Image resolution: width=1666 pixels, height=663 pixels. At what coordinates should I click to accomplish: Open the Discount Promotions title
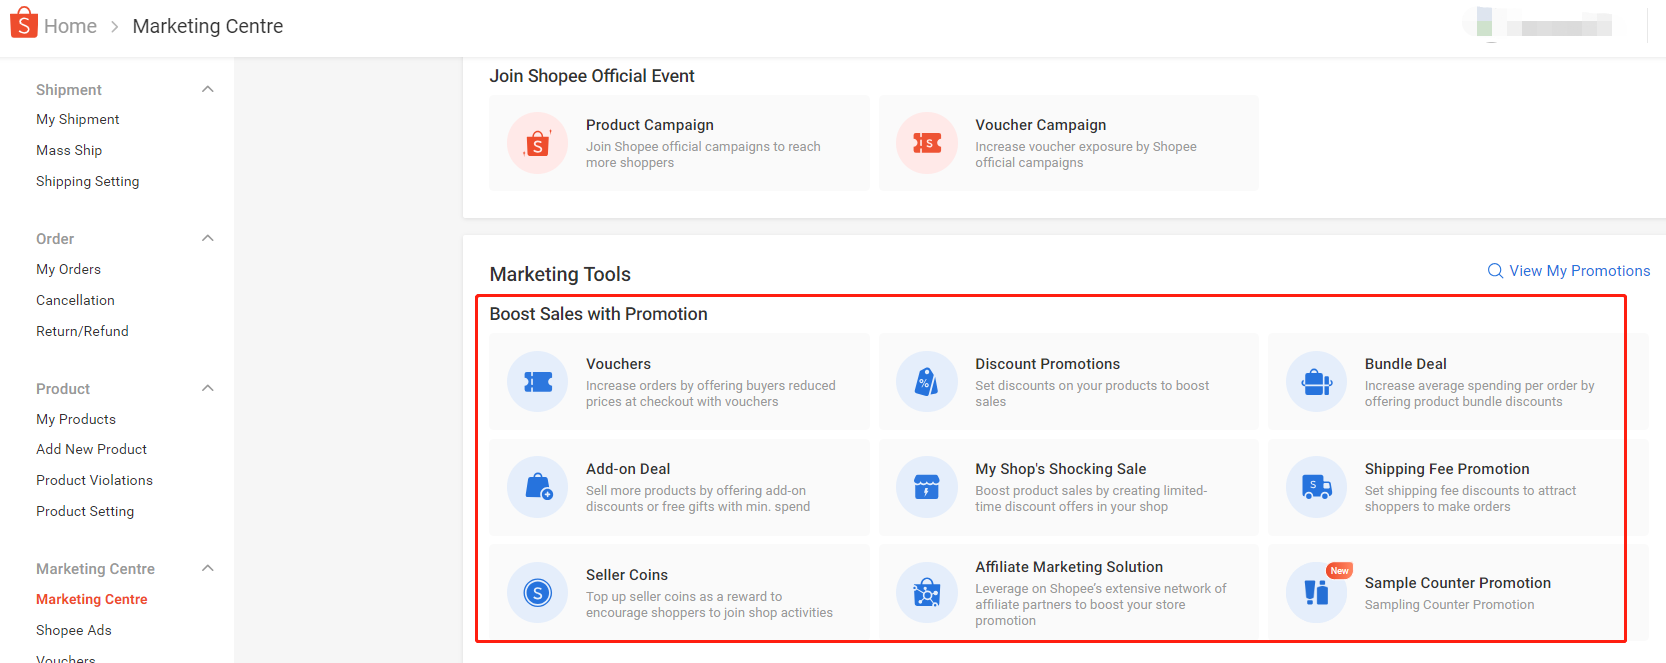(x=1048, y=364)
